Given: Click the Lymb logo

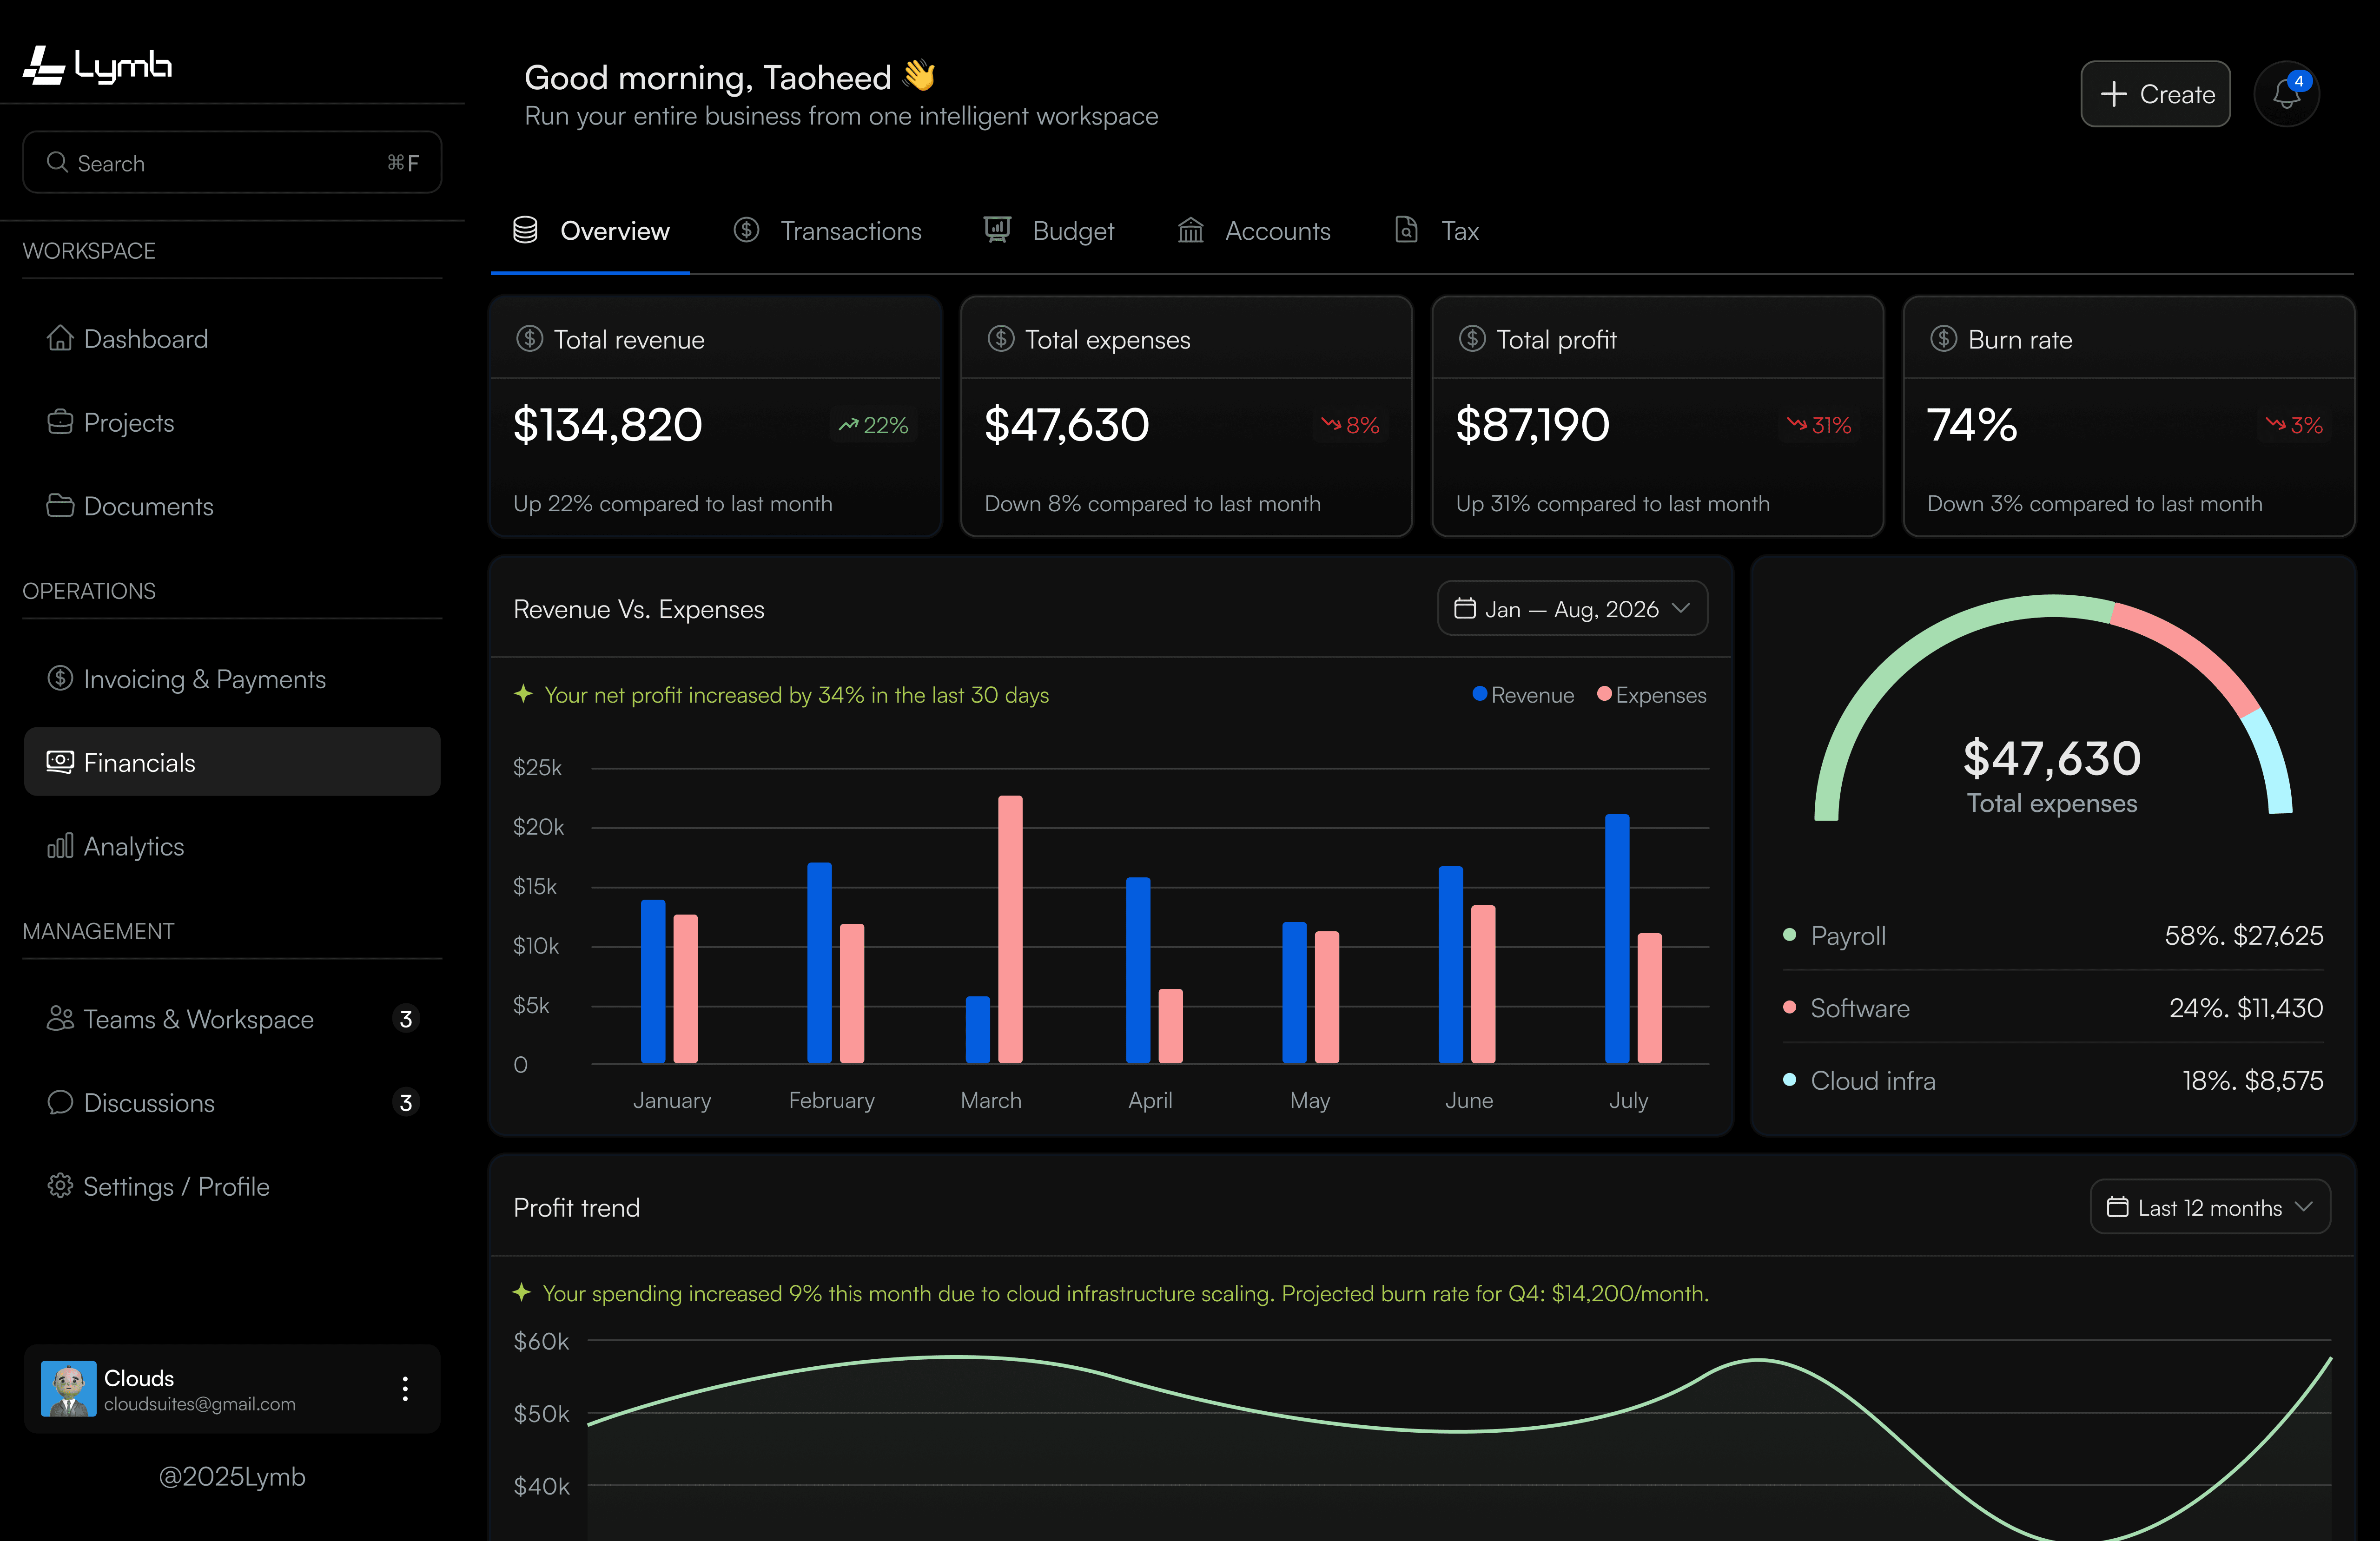Looking at the screenshot, I should pos(97,66).
